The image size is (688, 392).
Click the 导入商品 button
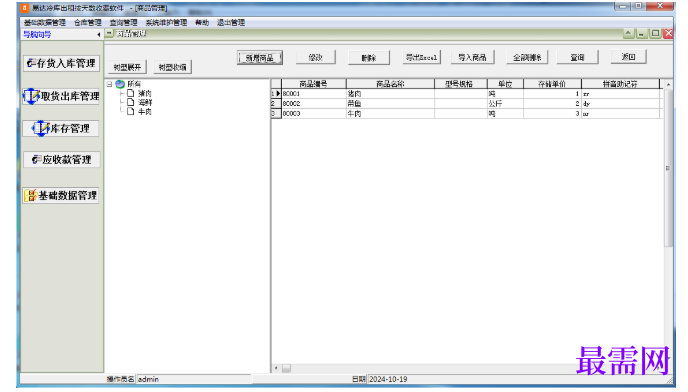[473, 58]
